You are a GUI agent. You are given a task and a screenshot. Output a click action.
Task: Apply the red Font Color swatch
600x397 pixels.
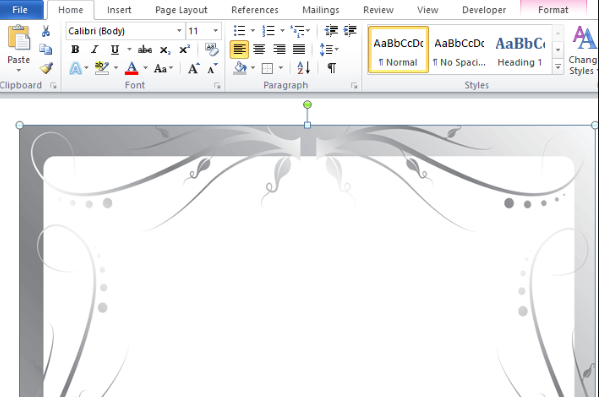coord(131,69)
